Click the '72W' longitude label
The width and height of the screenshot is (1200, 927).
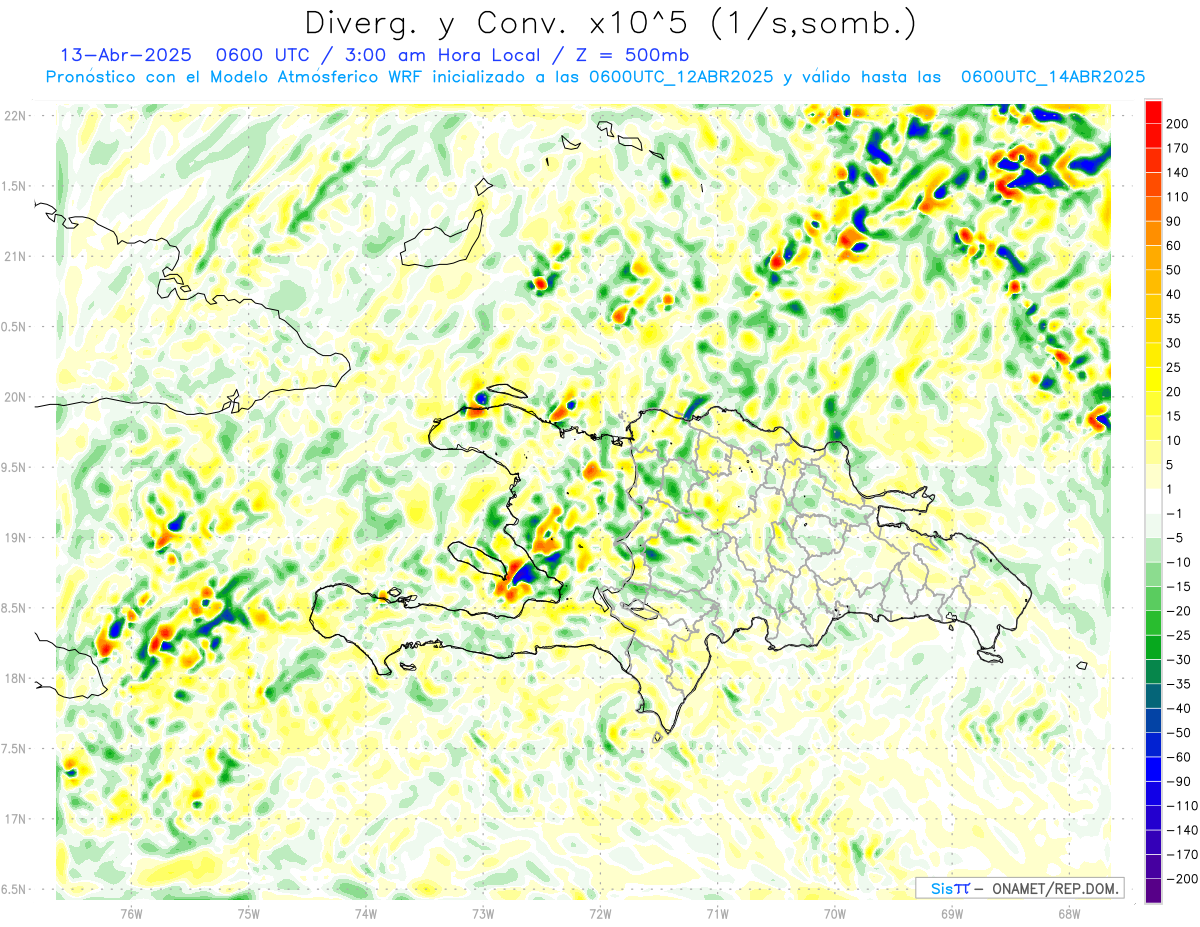(600, 913)
